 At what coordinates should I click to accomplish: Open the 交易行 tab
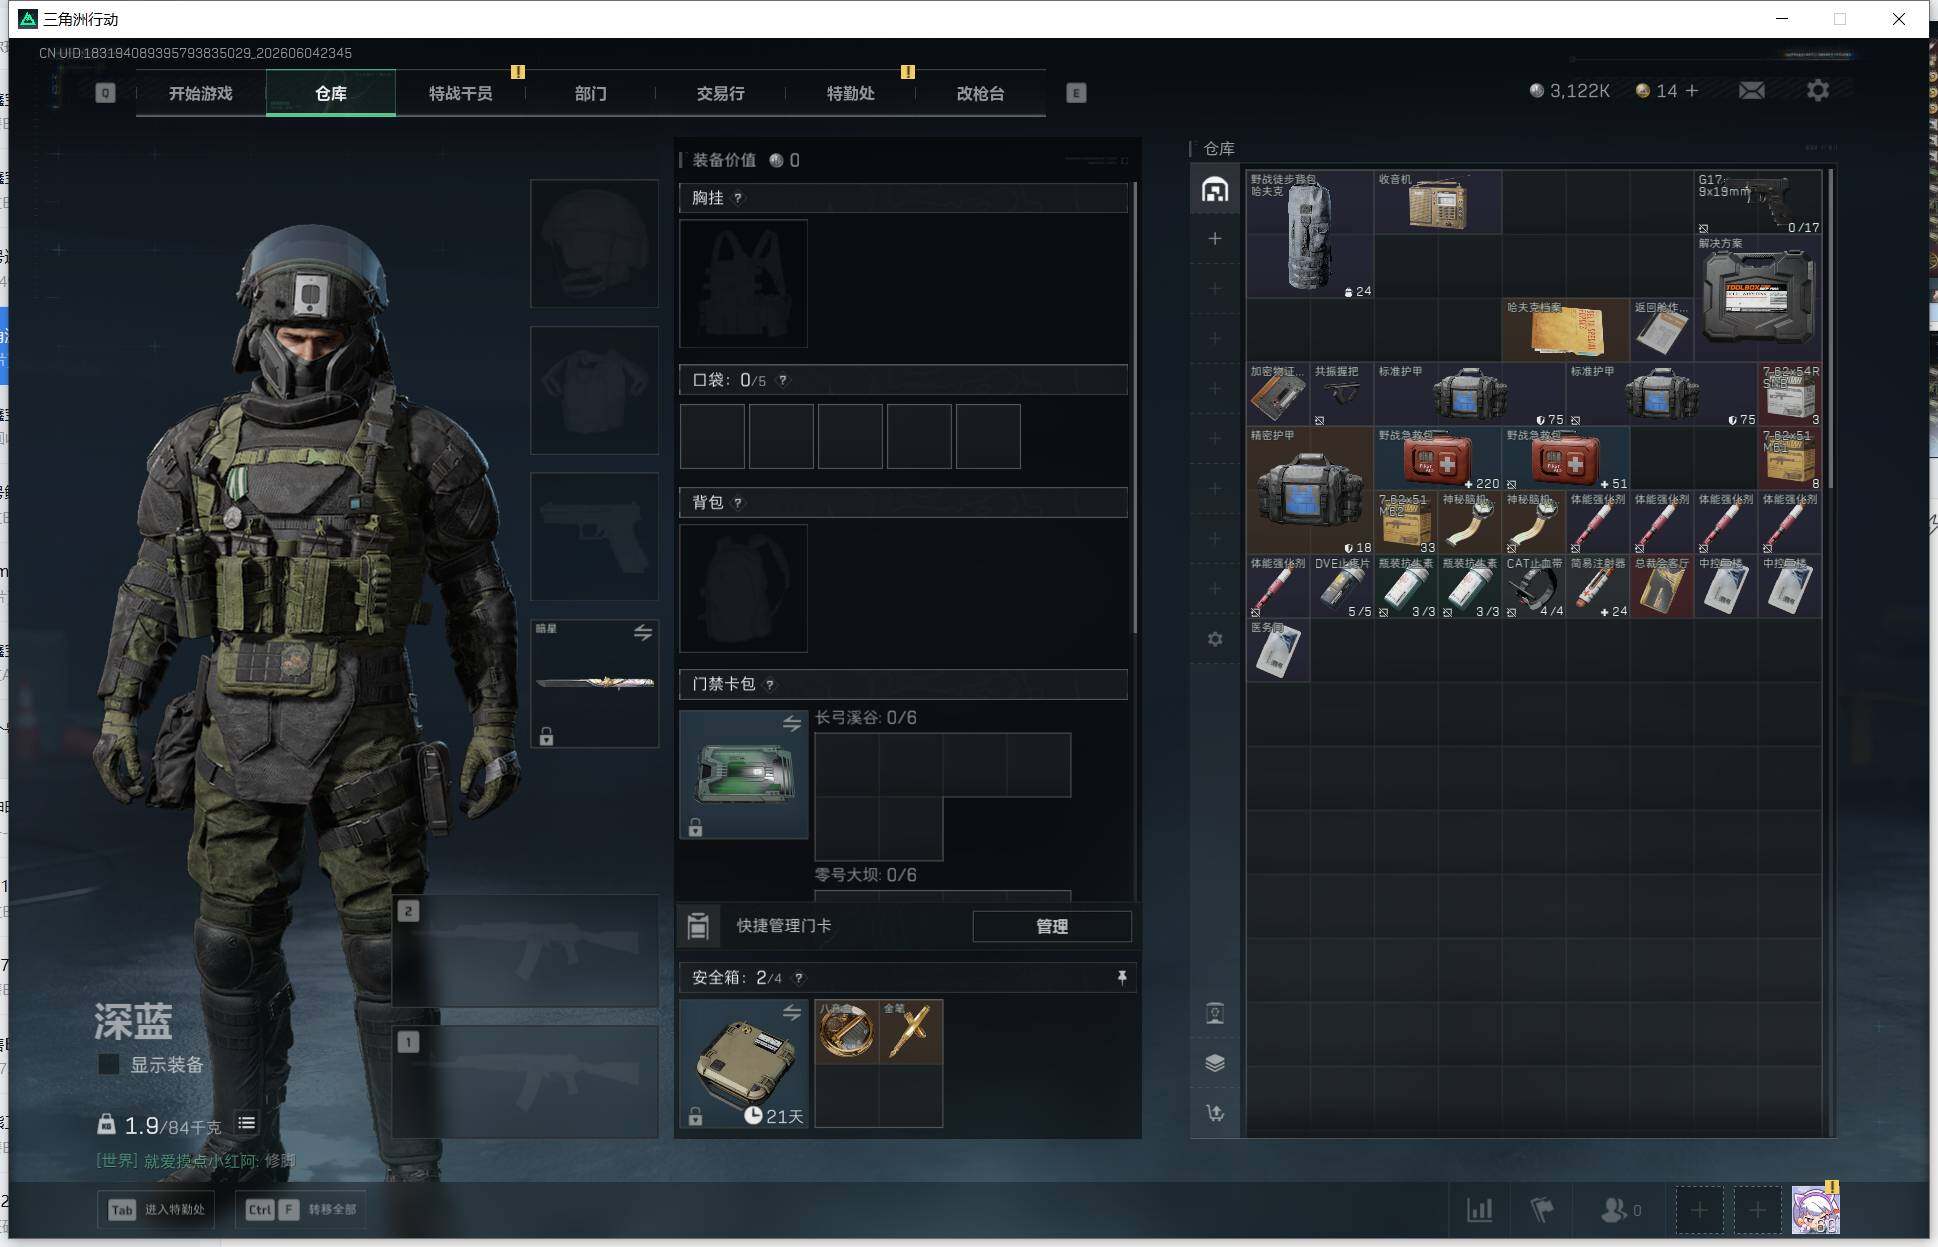click(x=720, y=93)
